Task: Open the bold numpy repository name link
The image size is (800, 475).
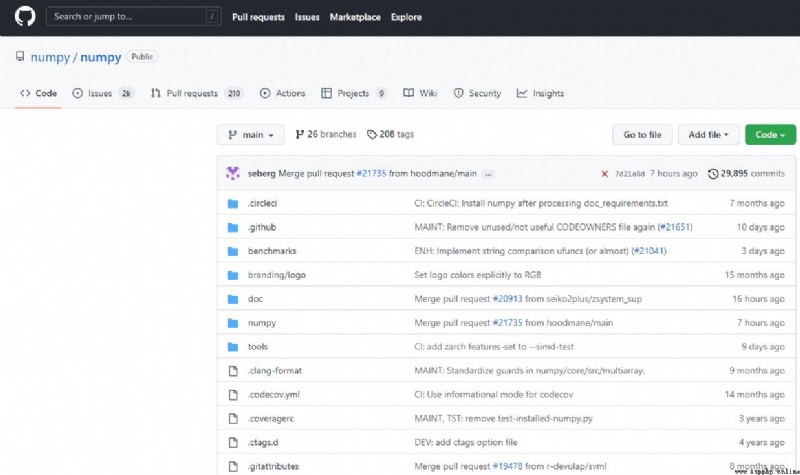Action: (x=101, y=57)
